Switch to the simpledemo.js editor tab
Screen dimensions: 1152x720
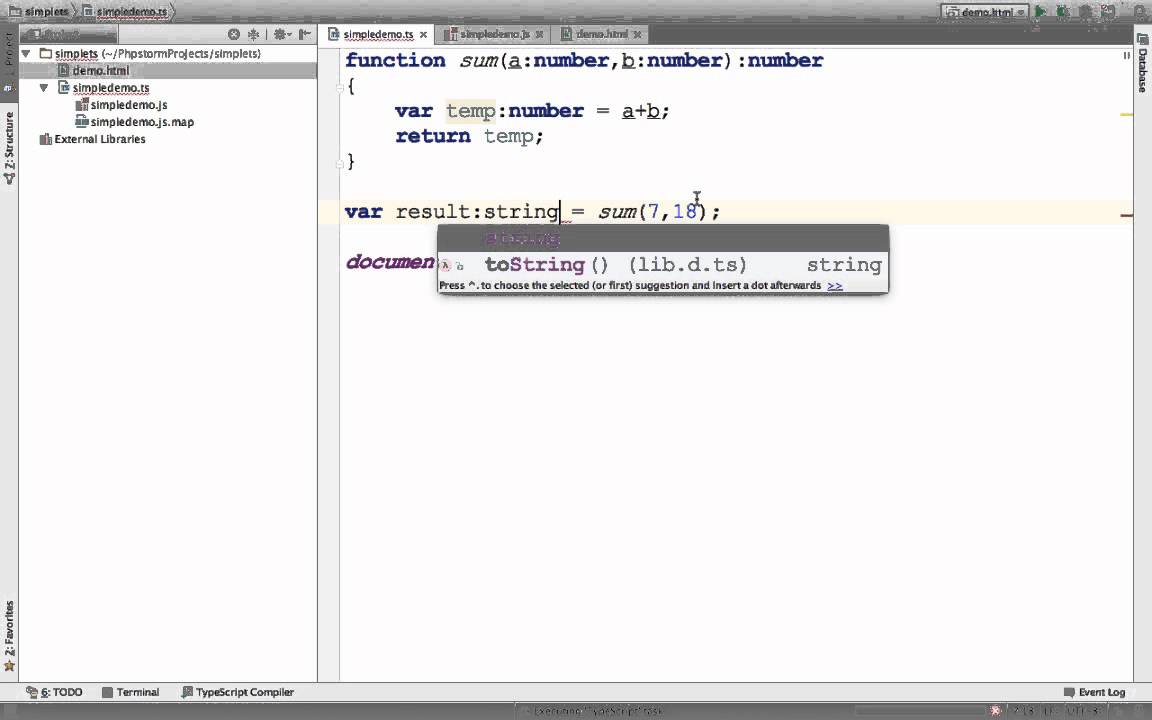494,35
